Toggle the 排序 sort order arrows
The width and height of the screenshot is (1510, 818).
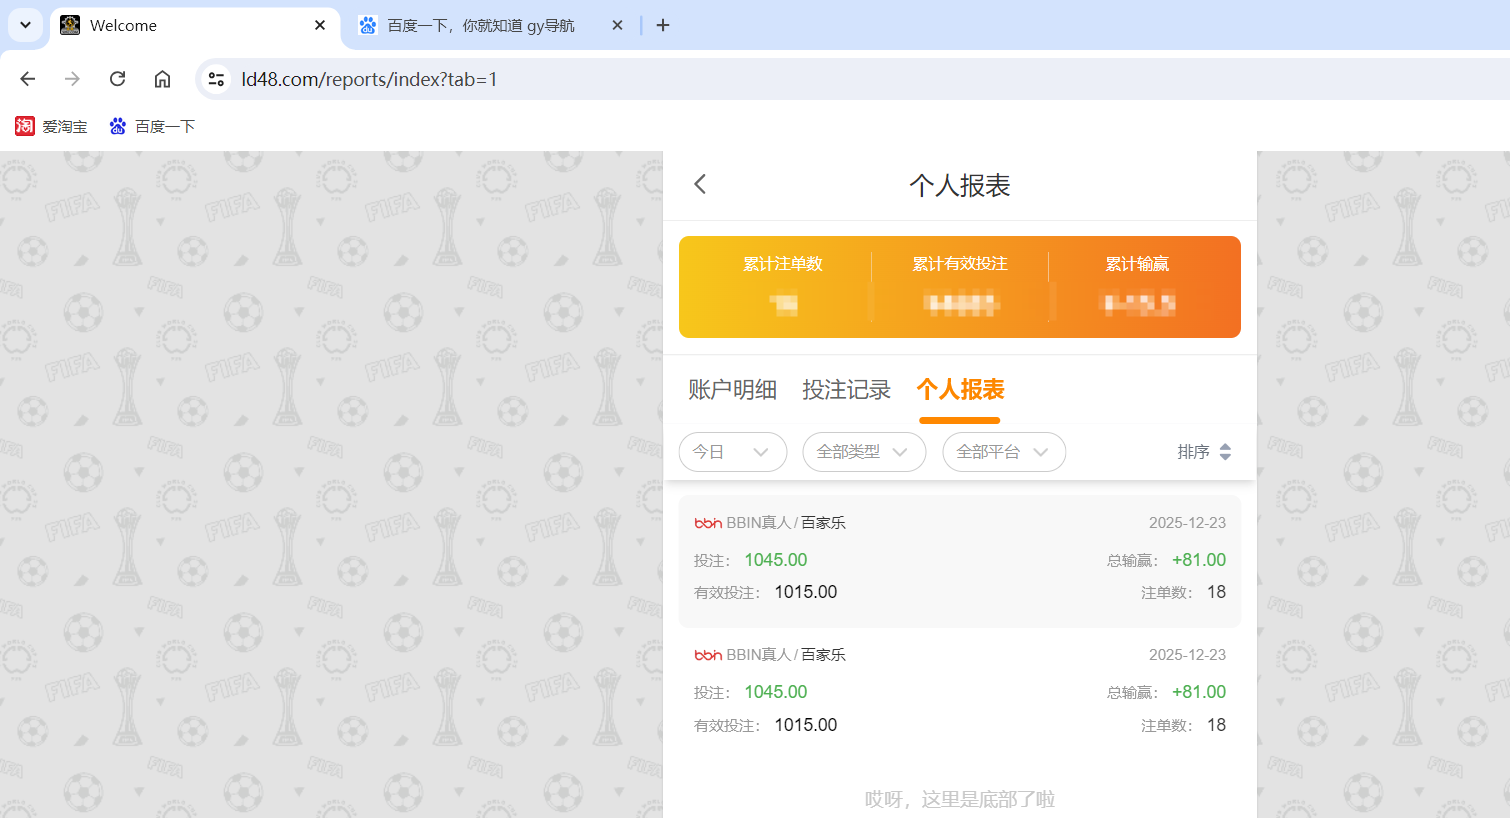coord(1225,452)
